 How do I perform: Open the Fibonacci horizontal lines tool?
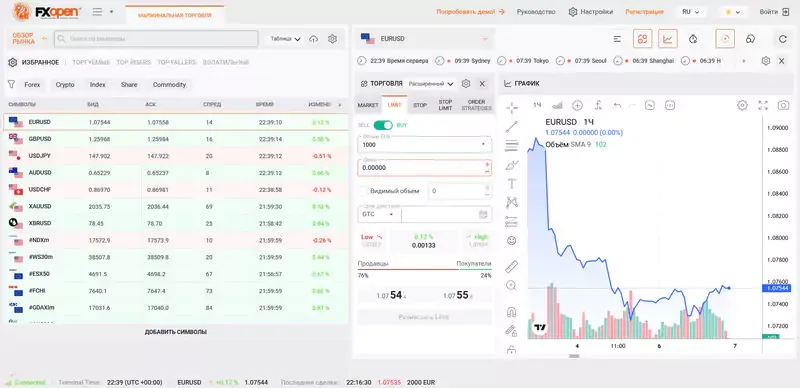[x=511, y=146]
